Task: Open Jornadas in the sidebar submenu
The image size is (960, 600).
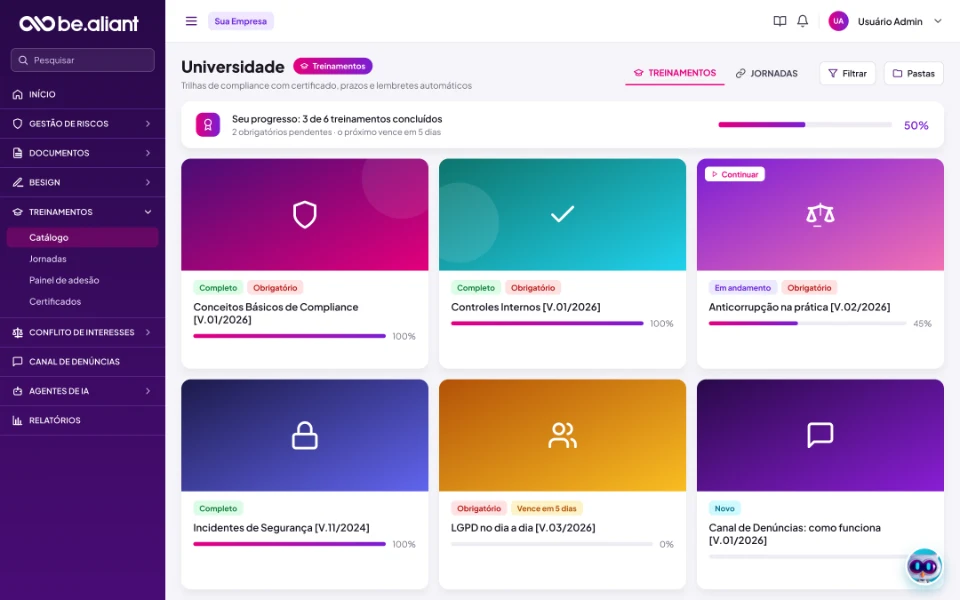Action: pos(48,259)
